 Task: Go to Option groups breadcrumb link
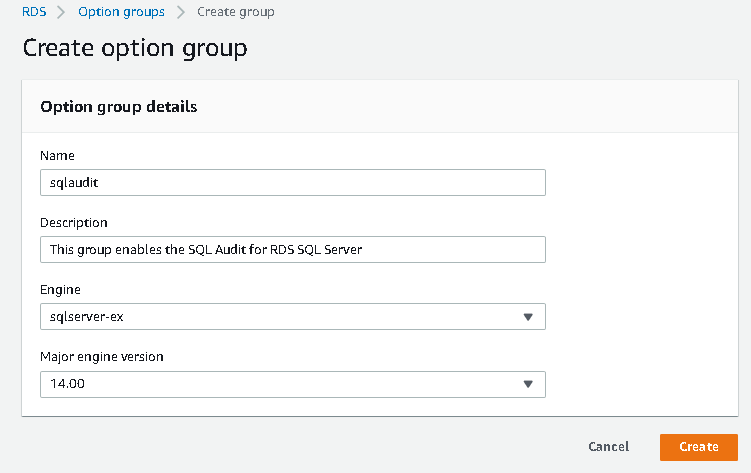122,12
